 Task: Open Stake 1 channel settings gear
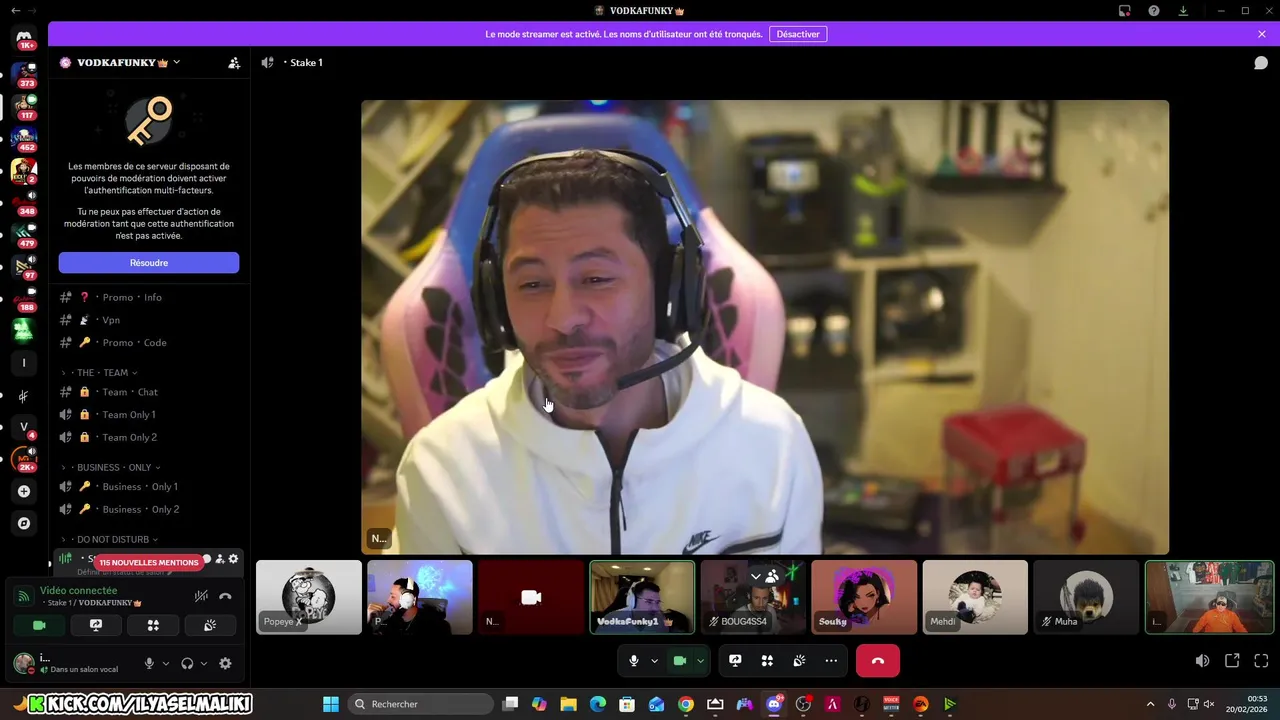coord(233,559)
